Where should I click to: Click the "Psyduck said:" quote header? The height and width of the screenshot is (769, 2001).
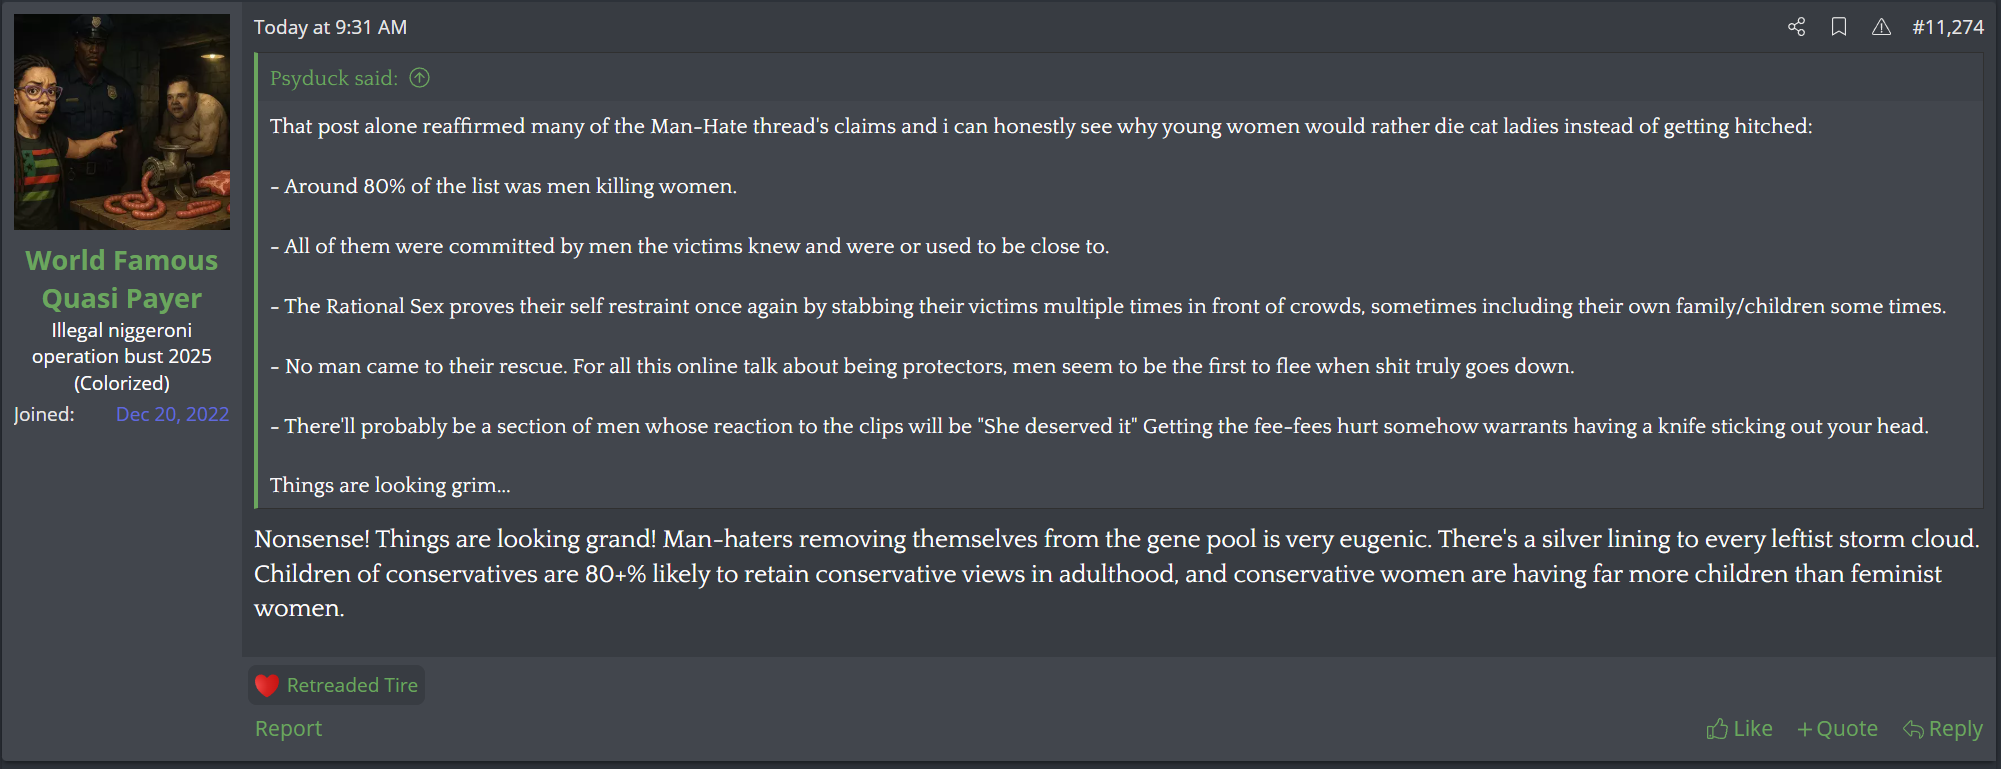(334, 78)
